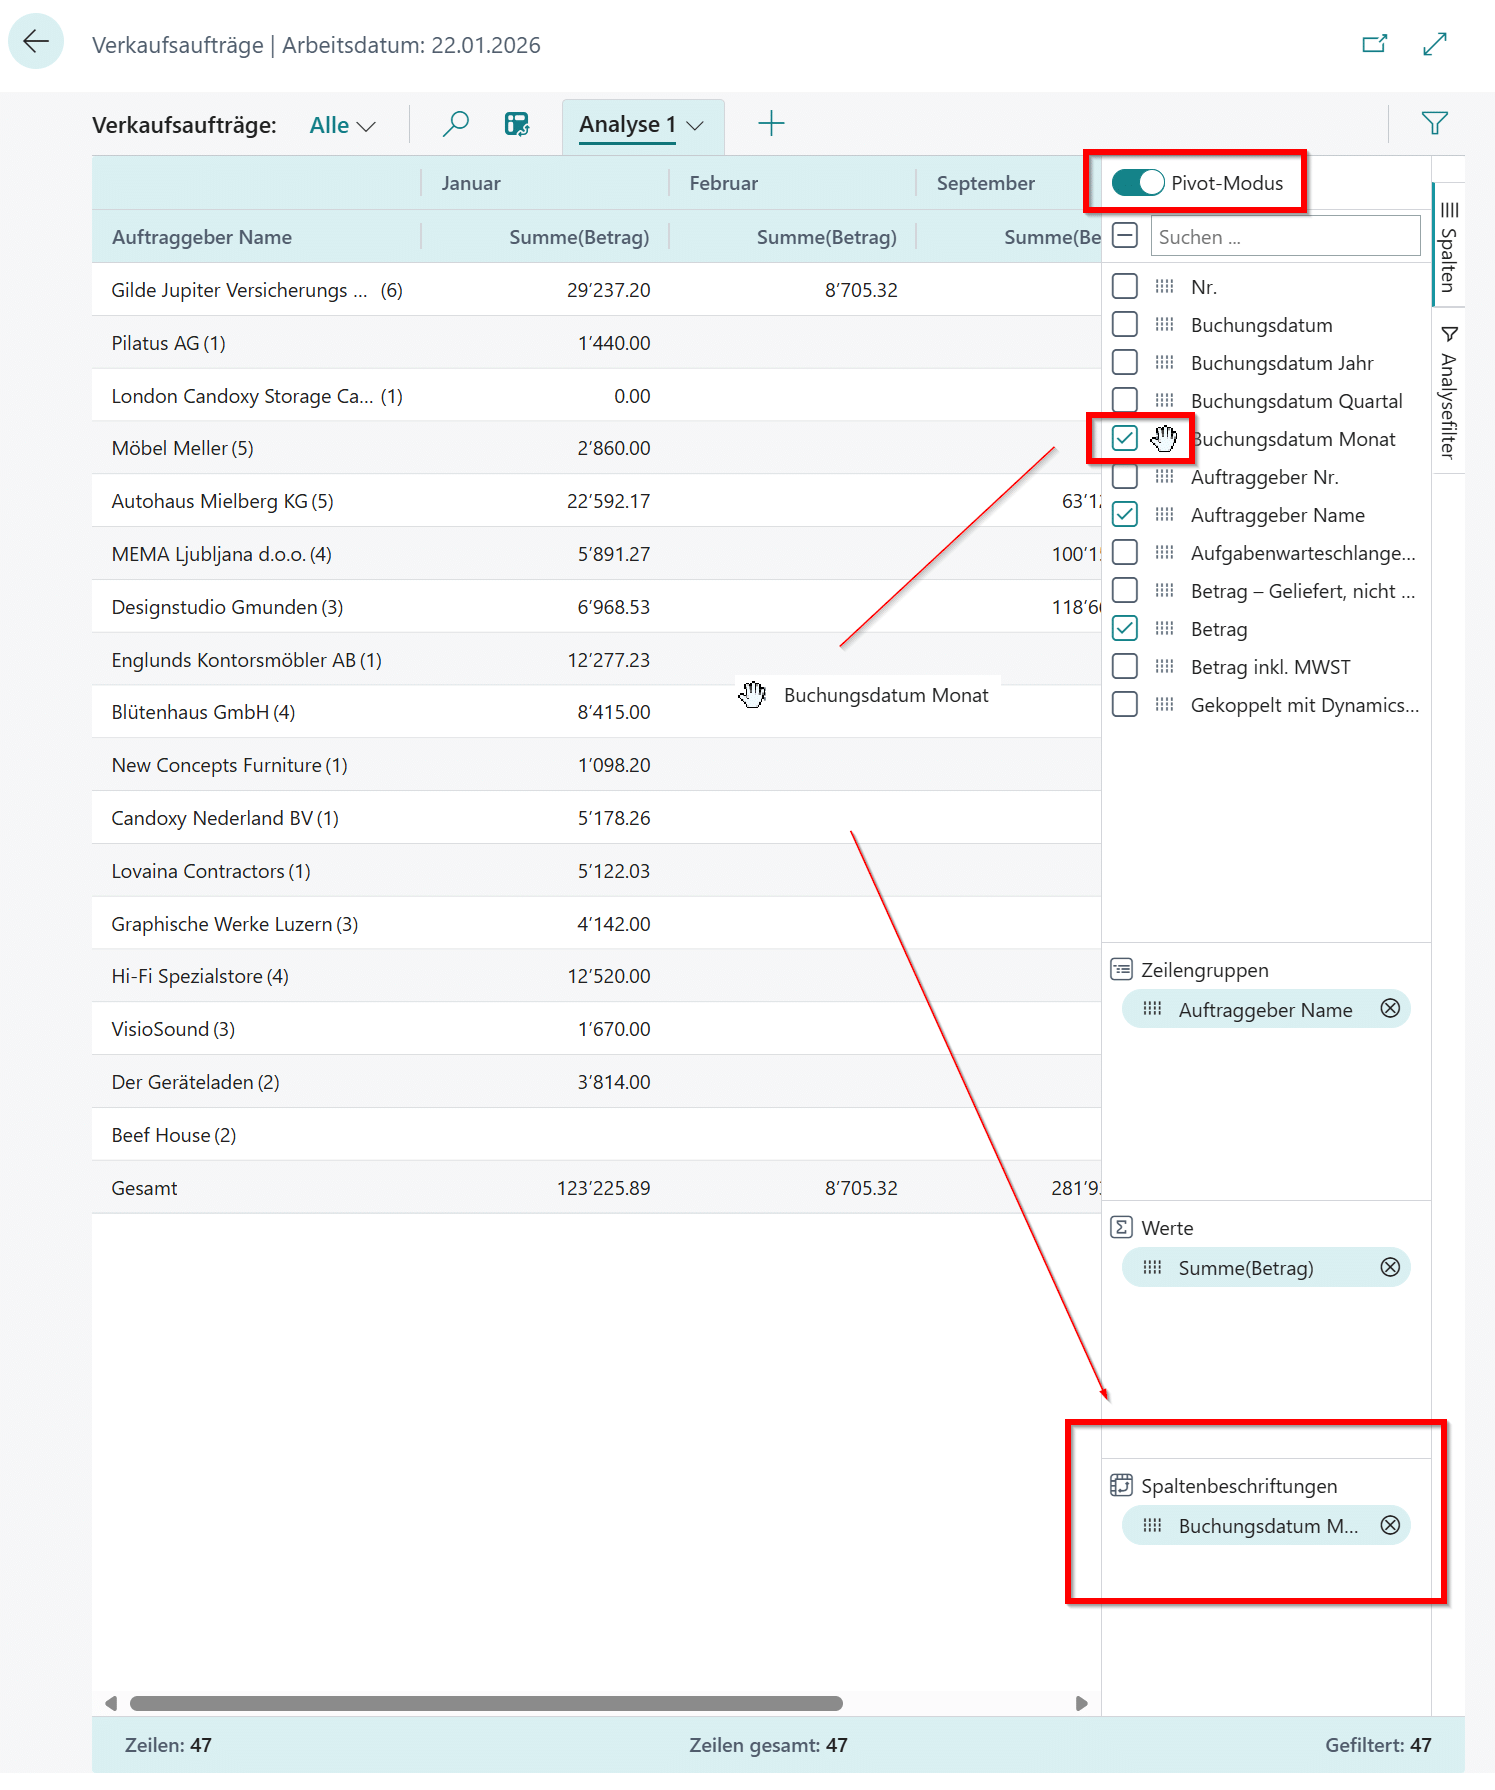The height and width of the screenshot is (1790, 1495).
Task: Open the filter pane funnel icon
Action: (1434, 124)
